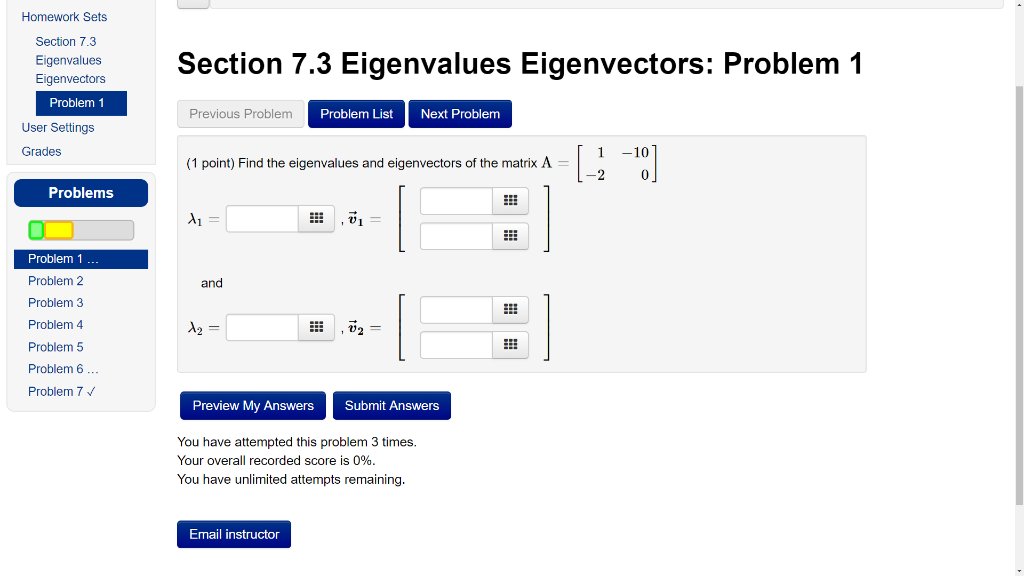Open Section 7.3 Eigenvalues Eigenvectors set

coord(68,59)
